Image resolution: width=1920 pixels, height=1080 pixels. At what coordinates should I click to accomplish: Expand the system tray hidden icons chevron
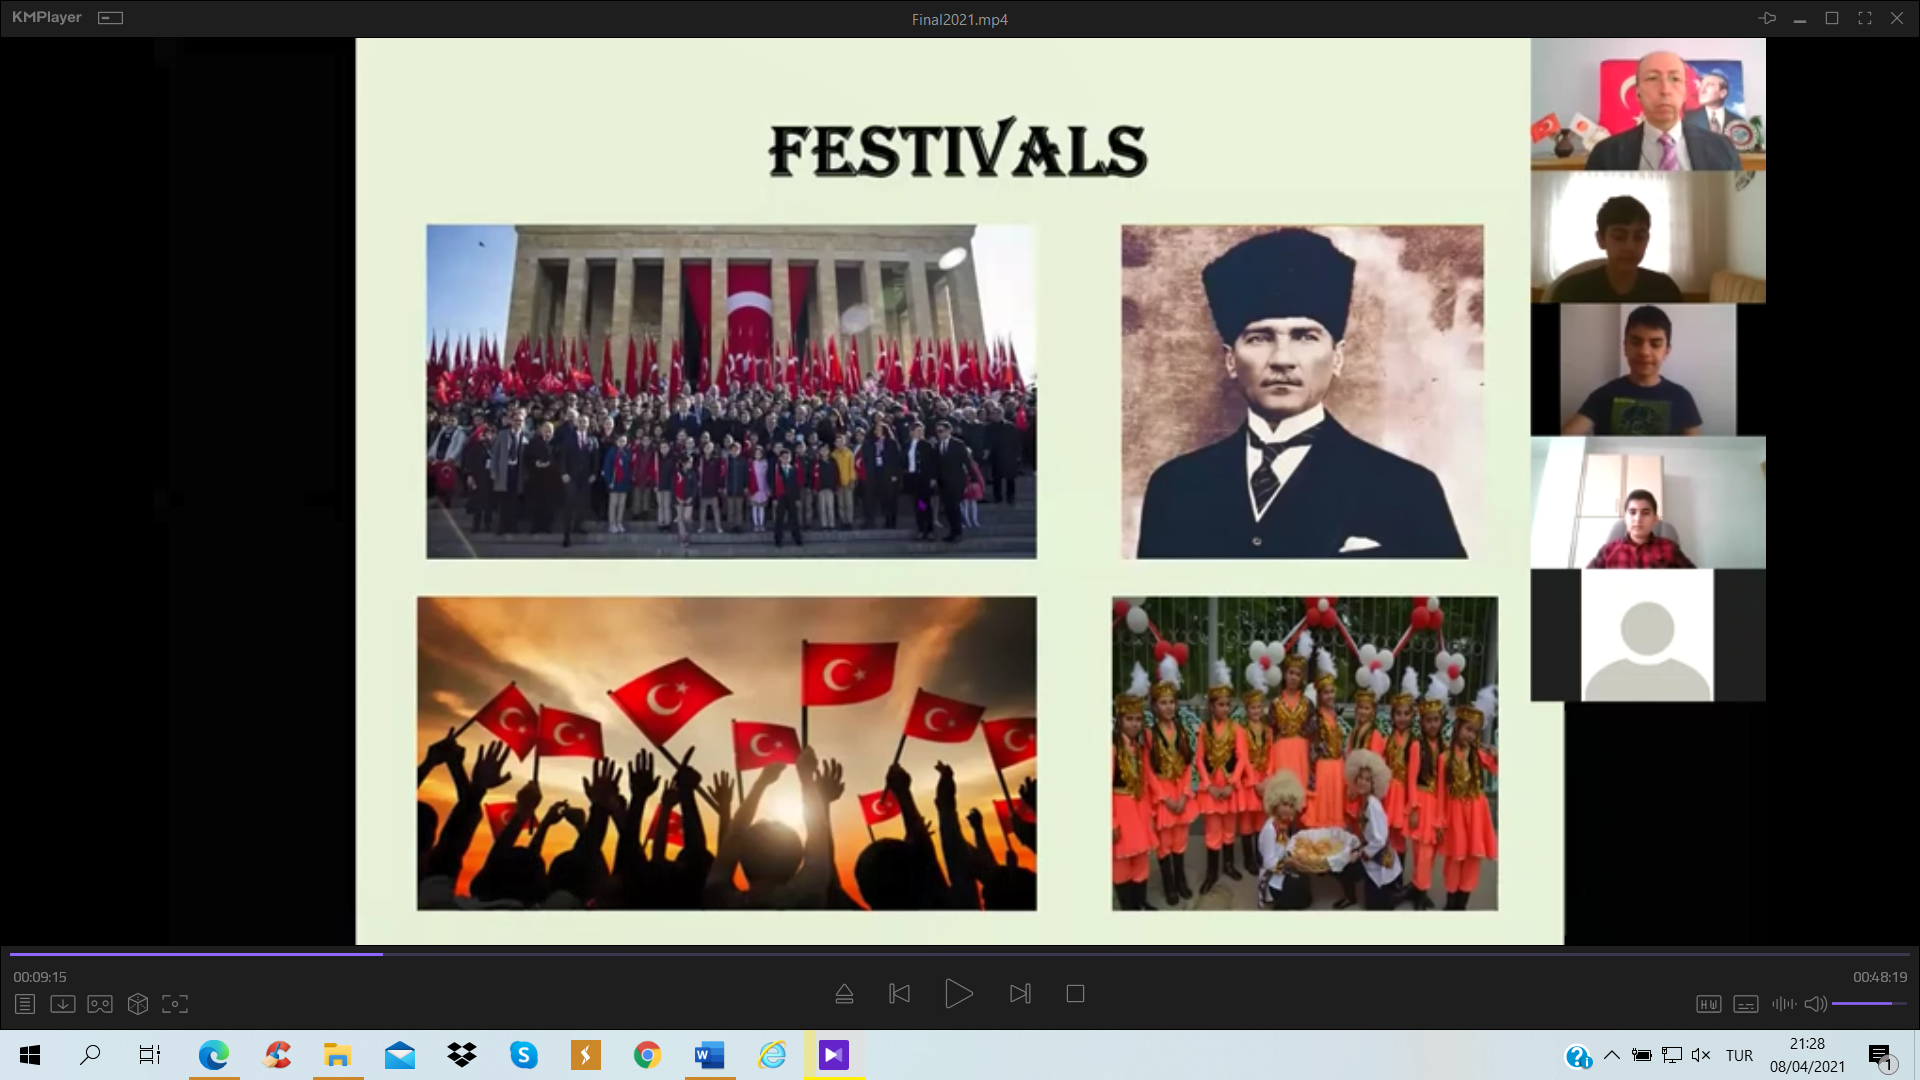[1612, 1055]
